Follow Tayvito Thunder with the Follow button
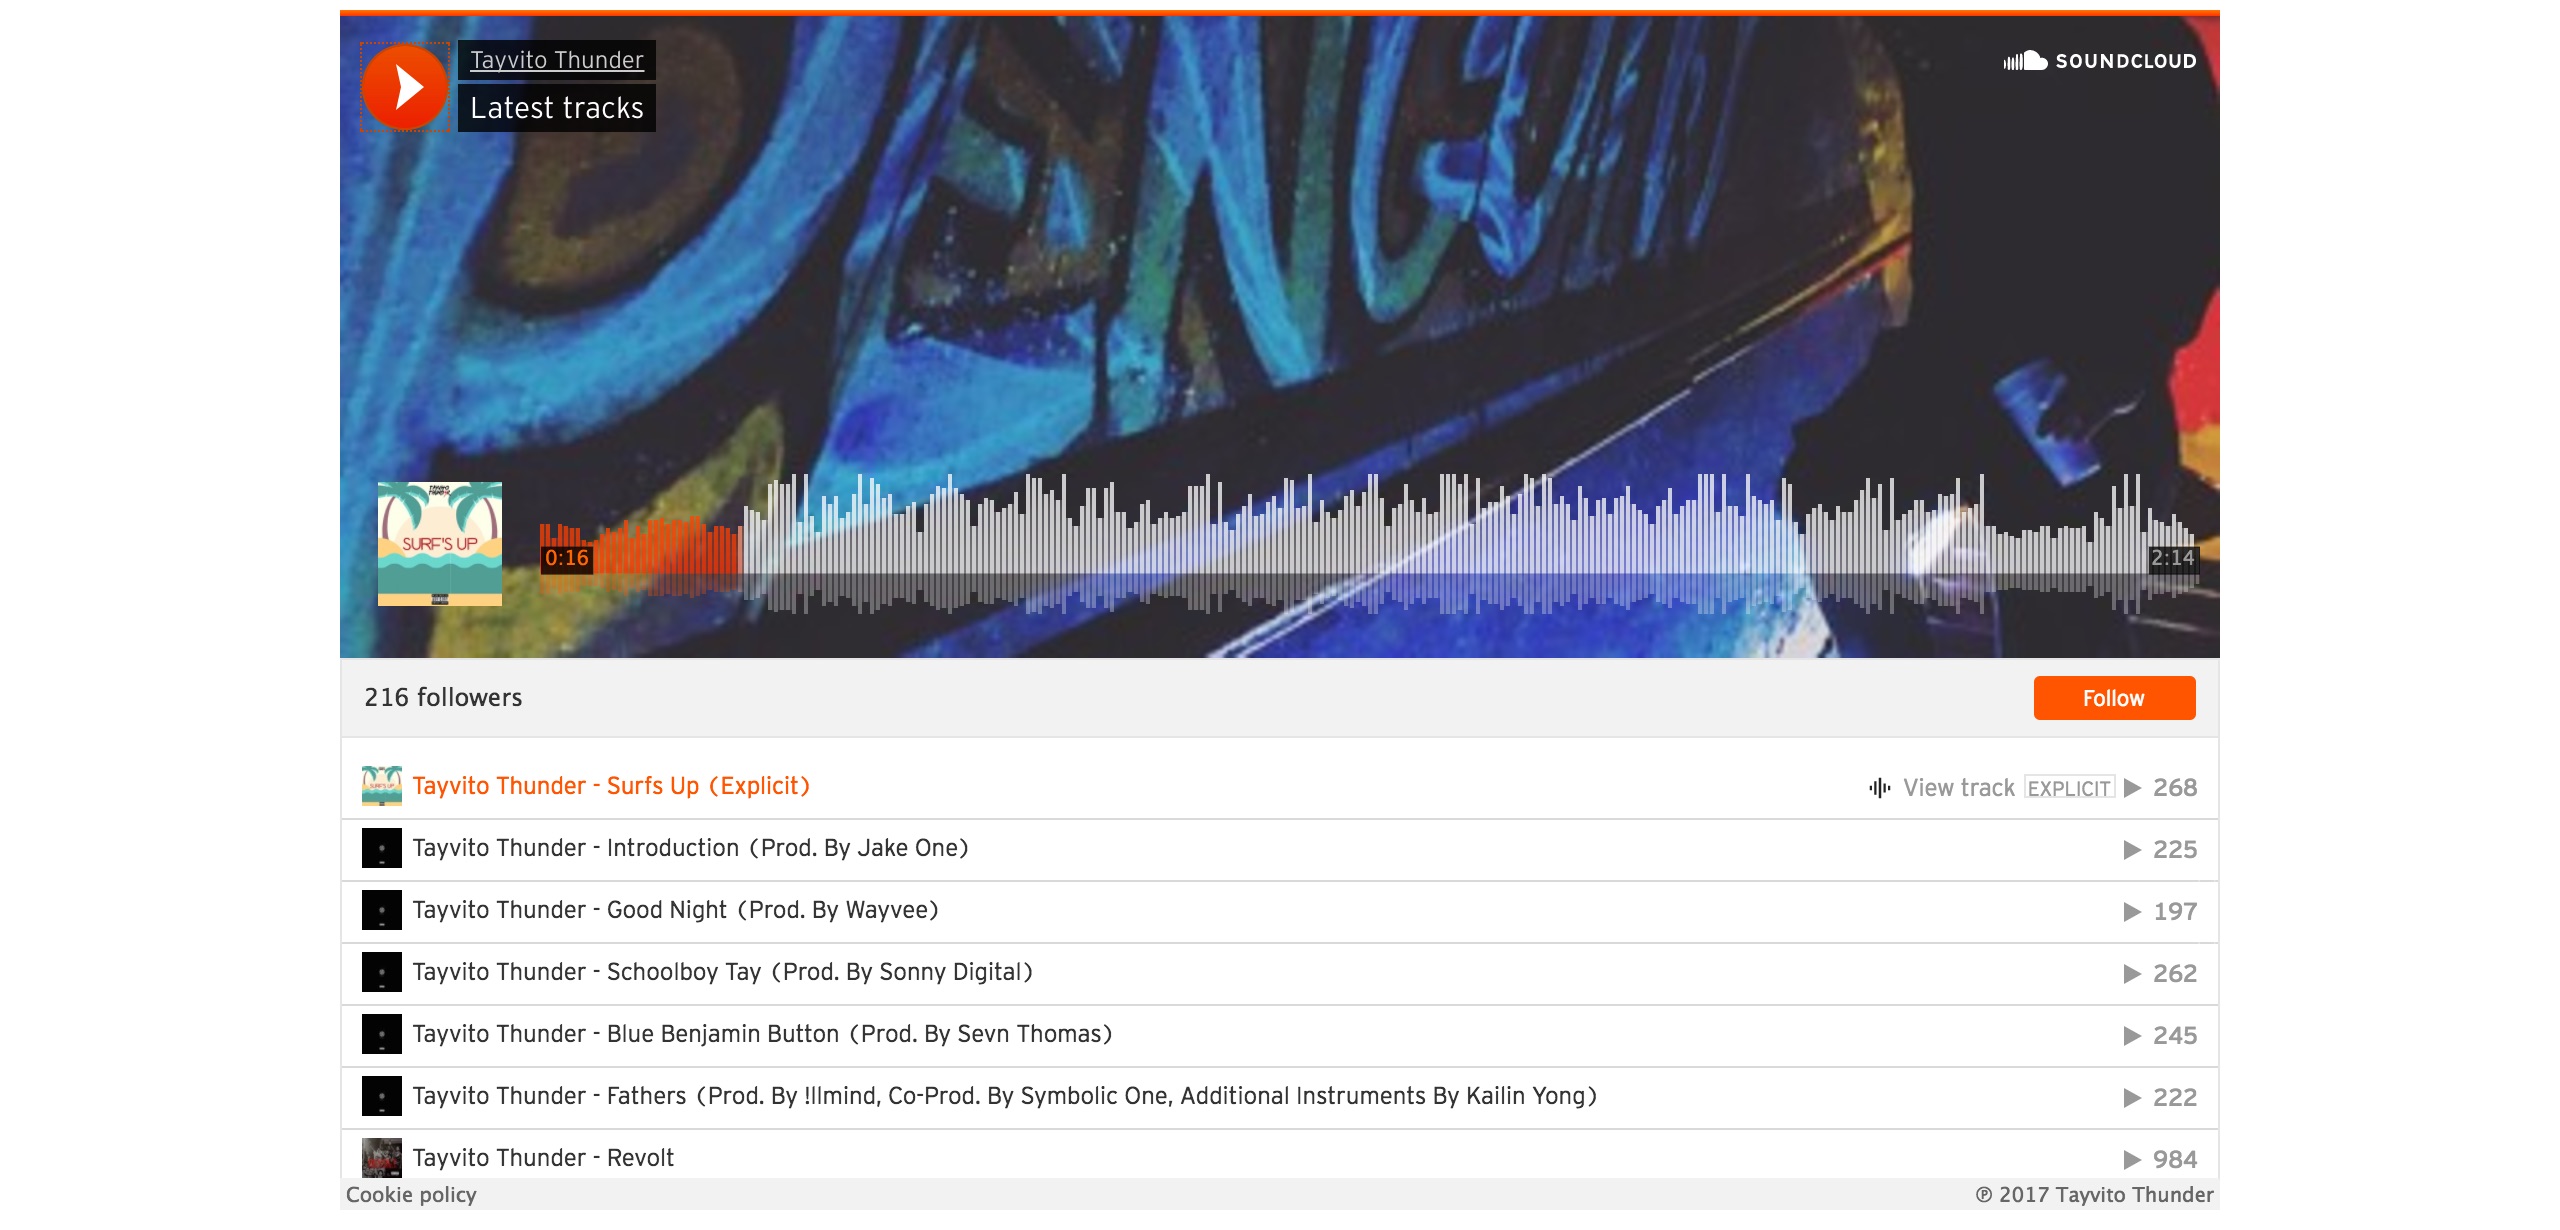Screen dimensions: 2560x1230 coord(2114,698)
